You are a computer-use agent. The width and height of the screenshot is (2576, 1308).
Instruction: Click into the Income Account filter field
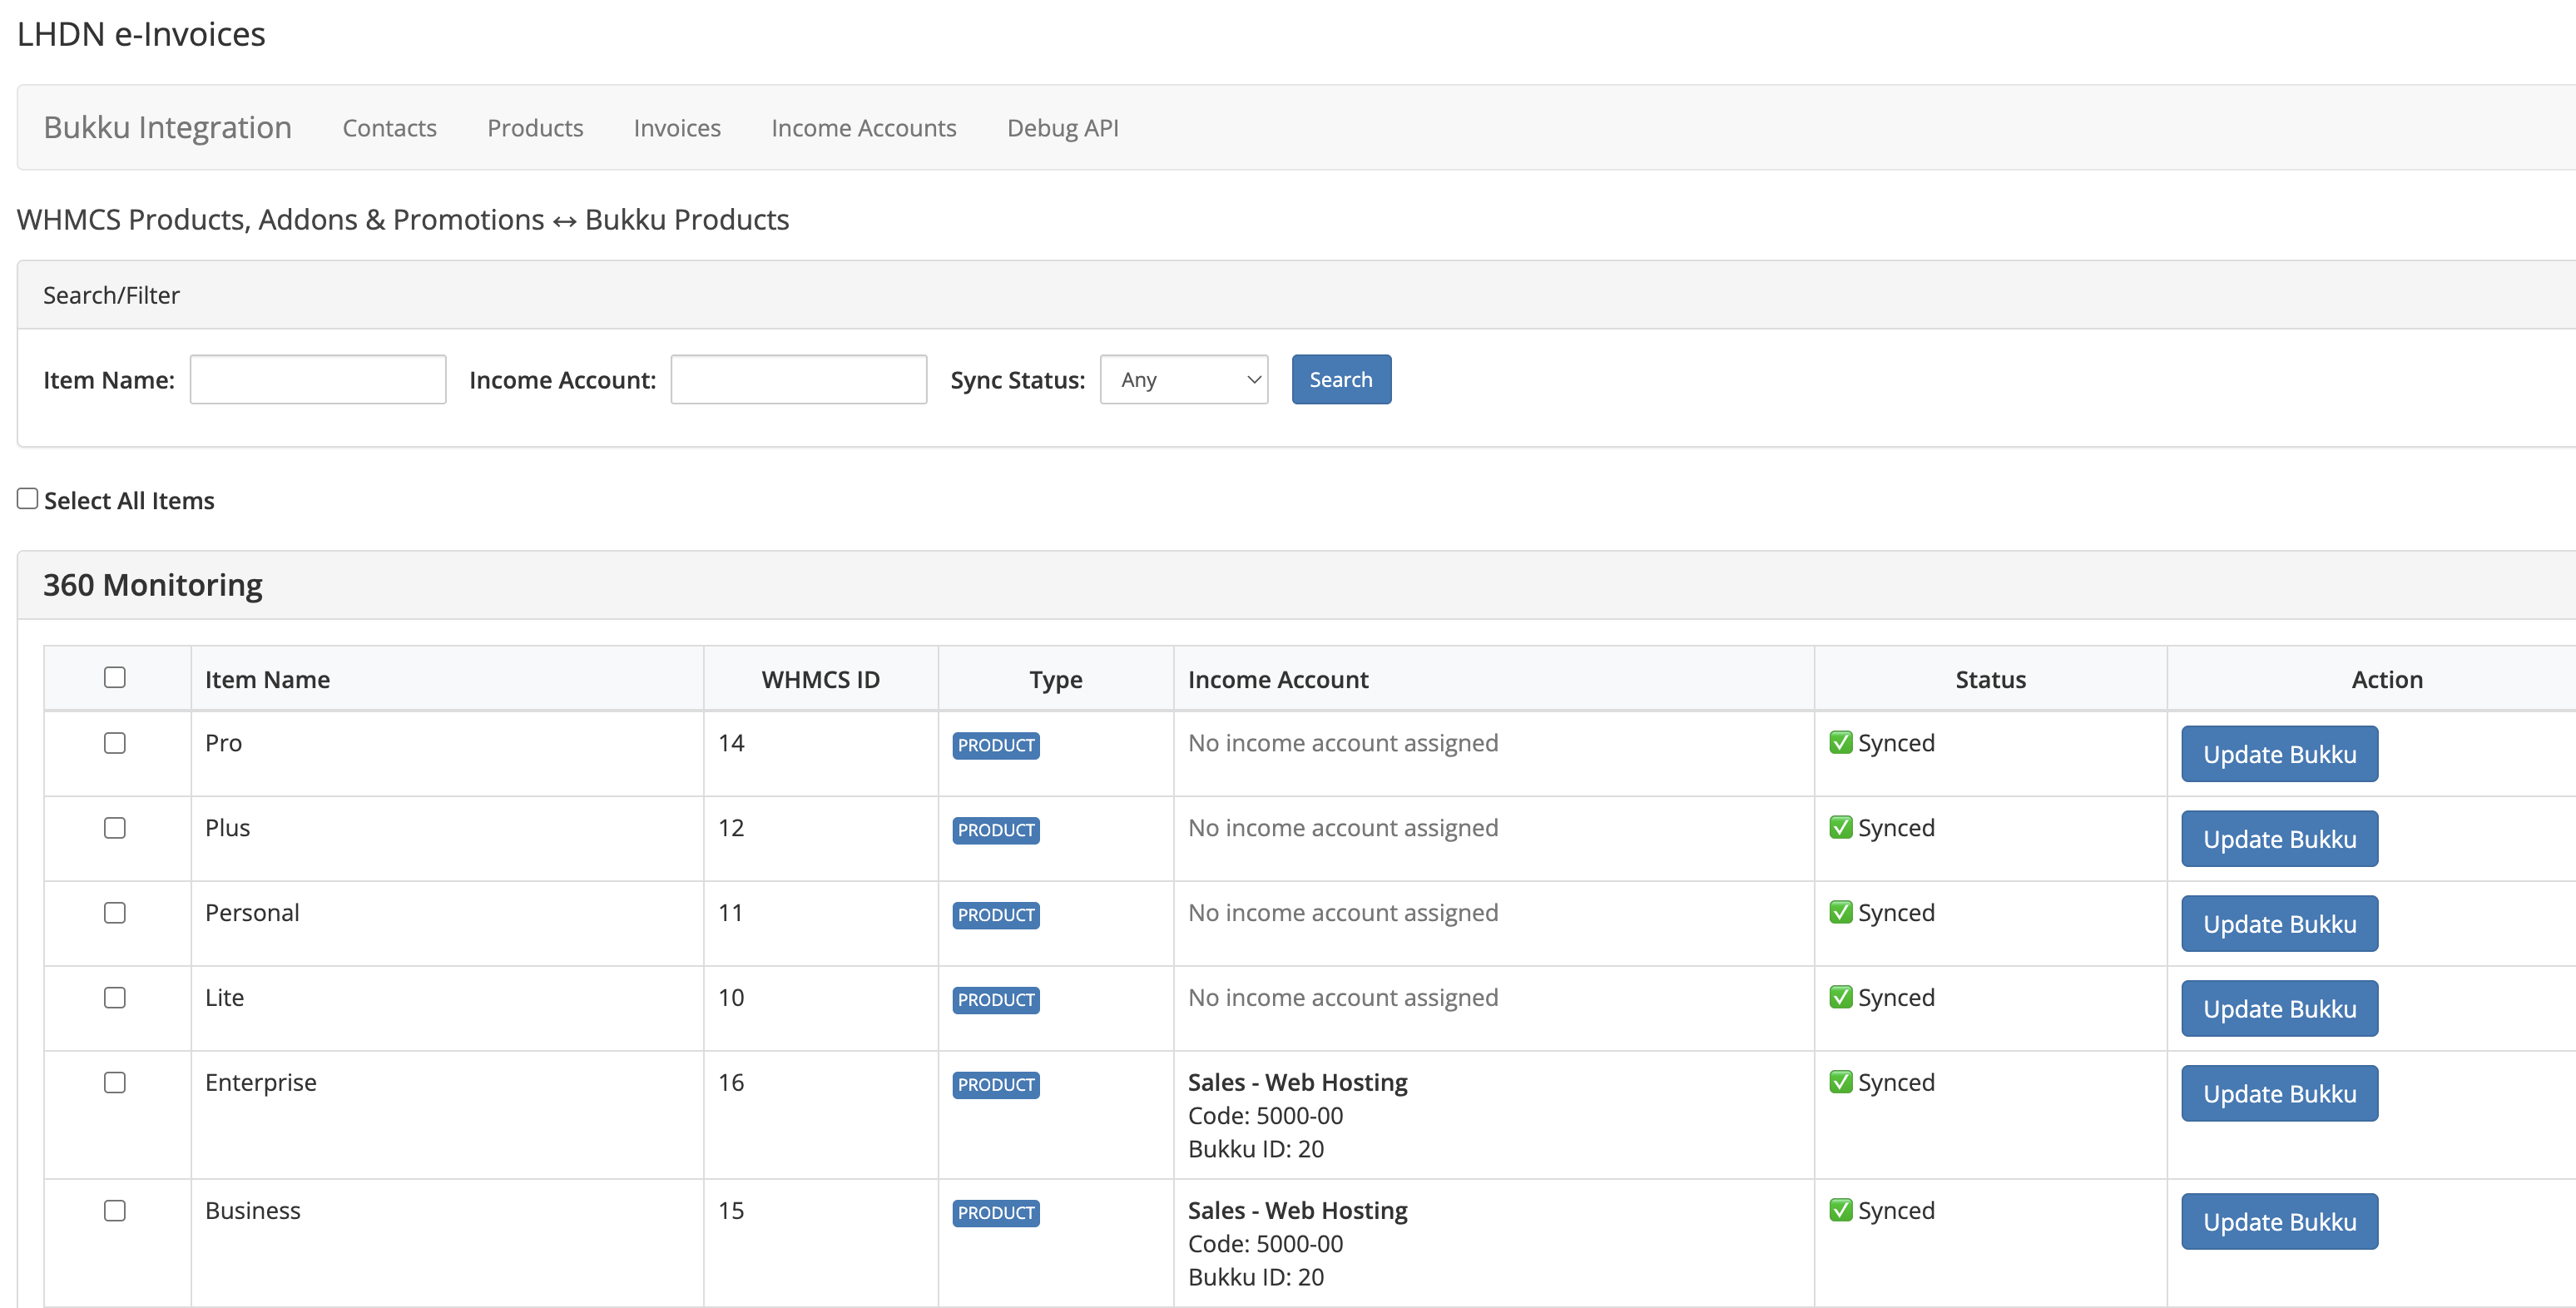[798, 379]
